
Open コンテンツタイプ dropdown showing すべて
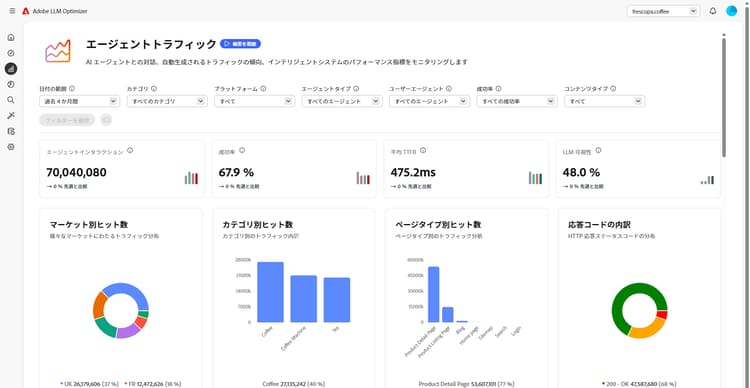(x=605, y=101)
